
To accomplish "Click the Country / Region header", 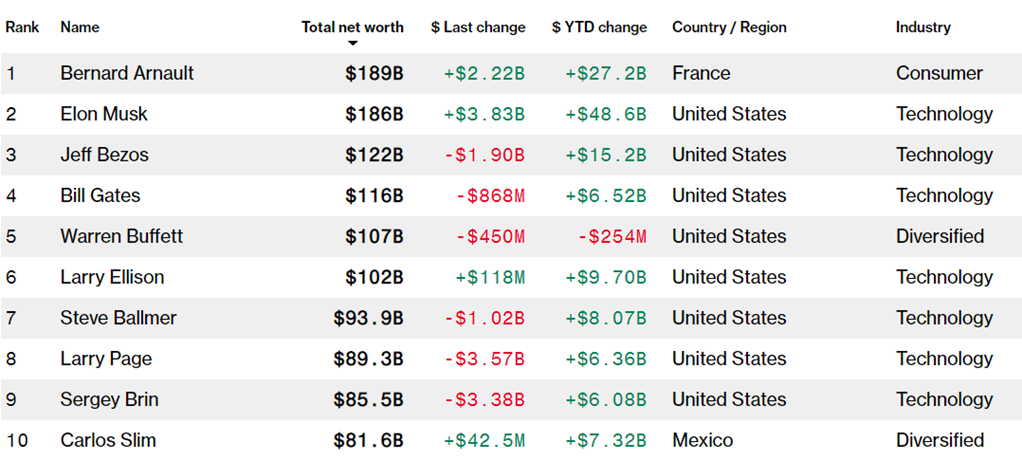I will point(729,27).
